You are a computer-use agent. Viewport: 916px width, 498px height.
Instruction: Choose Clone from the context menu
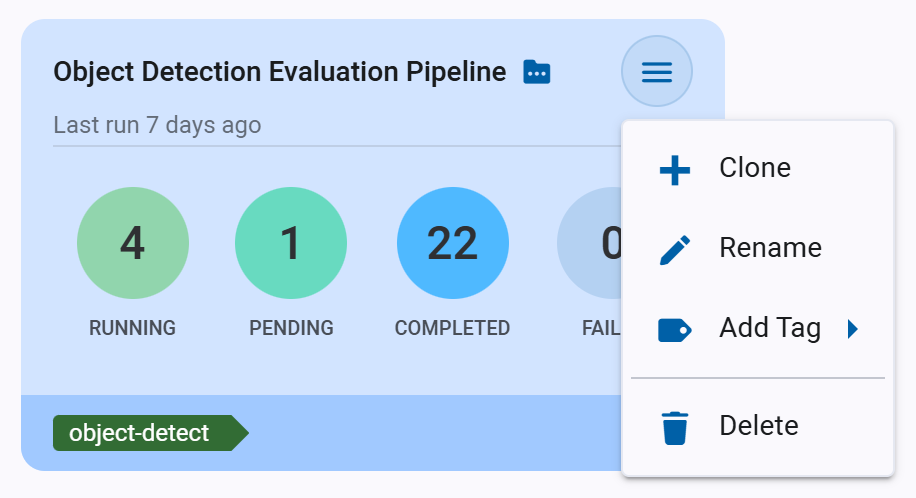(758, 168)
